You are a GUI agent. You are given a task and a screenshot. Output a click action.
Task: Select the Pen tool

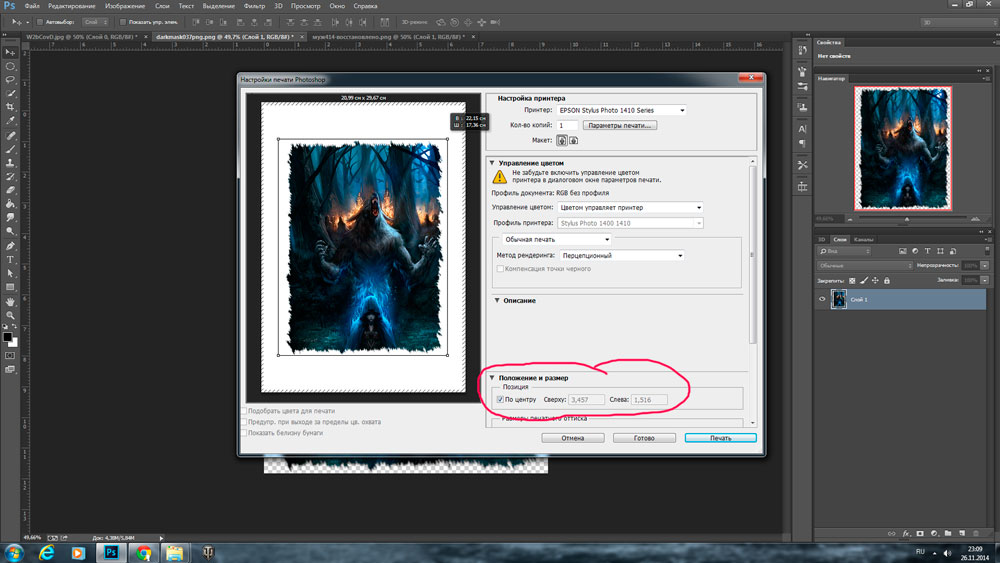coord(10,246)
